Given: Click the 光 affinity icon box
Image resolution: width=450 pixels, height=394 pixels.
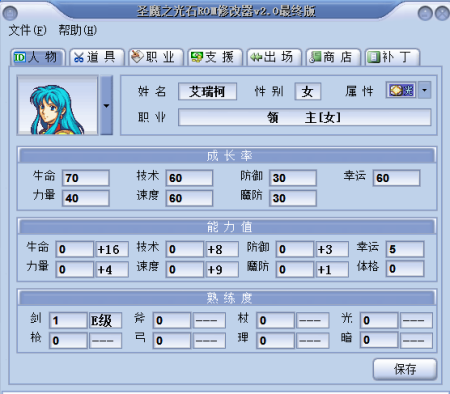Looking at the screenshot, I should (x=401, y=90).
